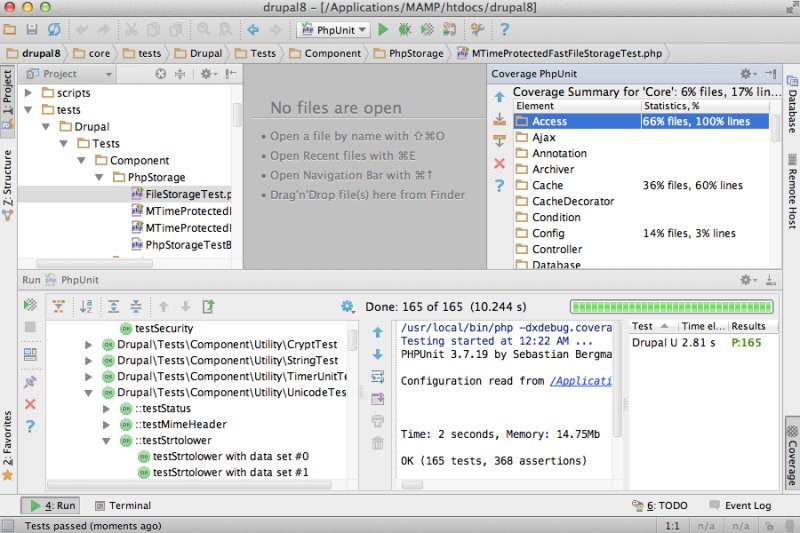Toggle the Favorites tool window side tab
This screenshot has height=533, width=800.
click(x=8, y=446)
